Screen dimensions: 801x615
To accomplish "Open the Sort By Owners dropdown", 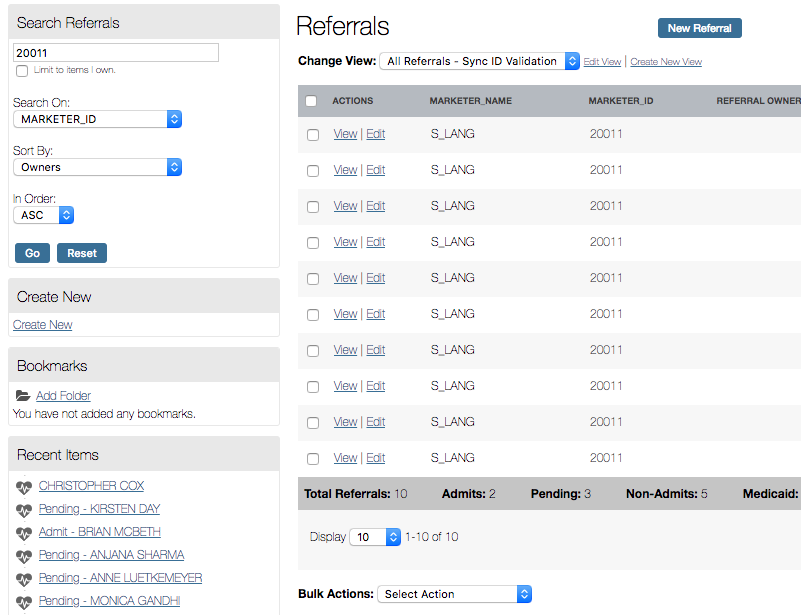I will click(x=98, y=167).
